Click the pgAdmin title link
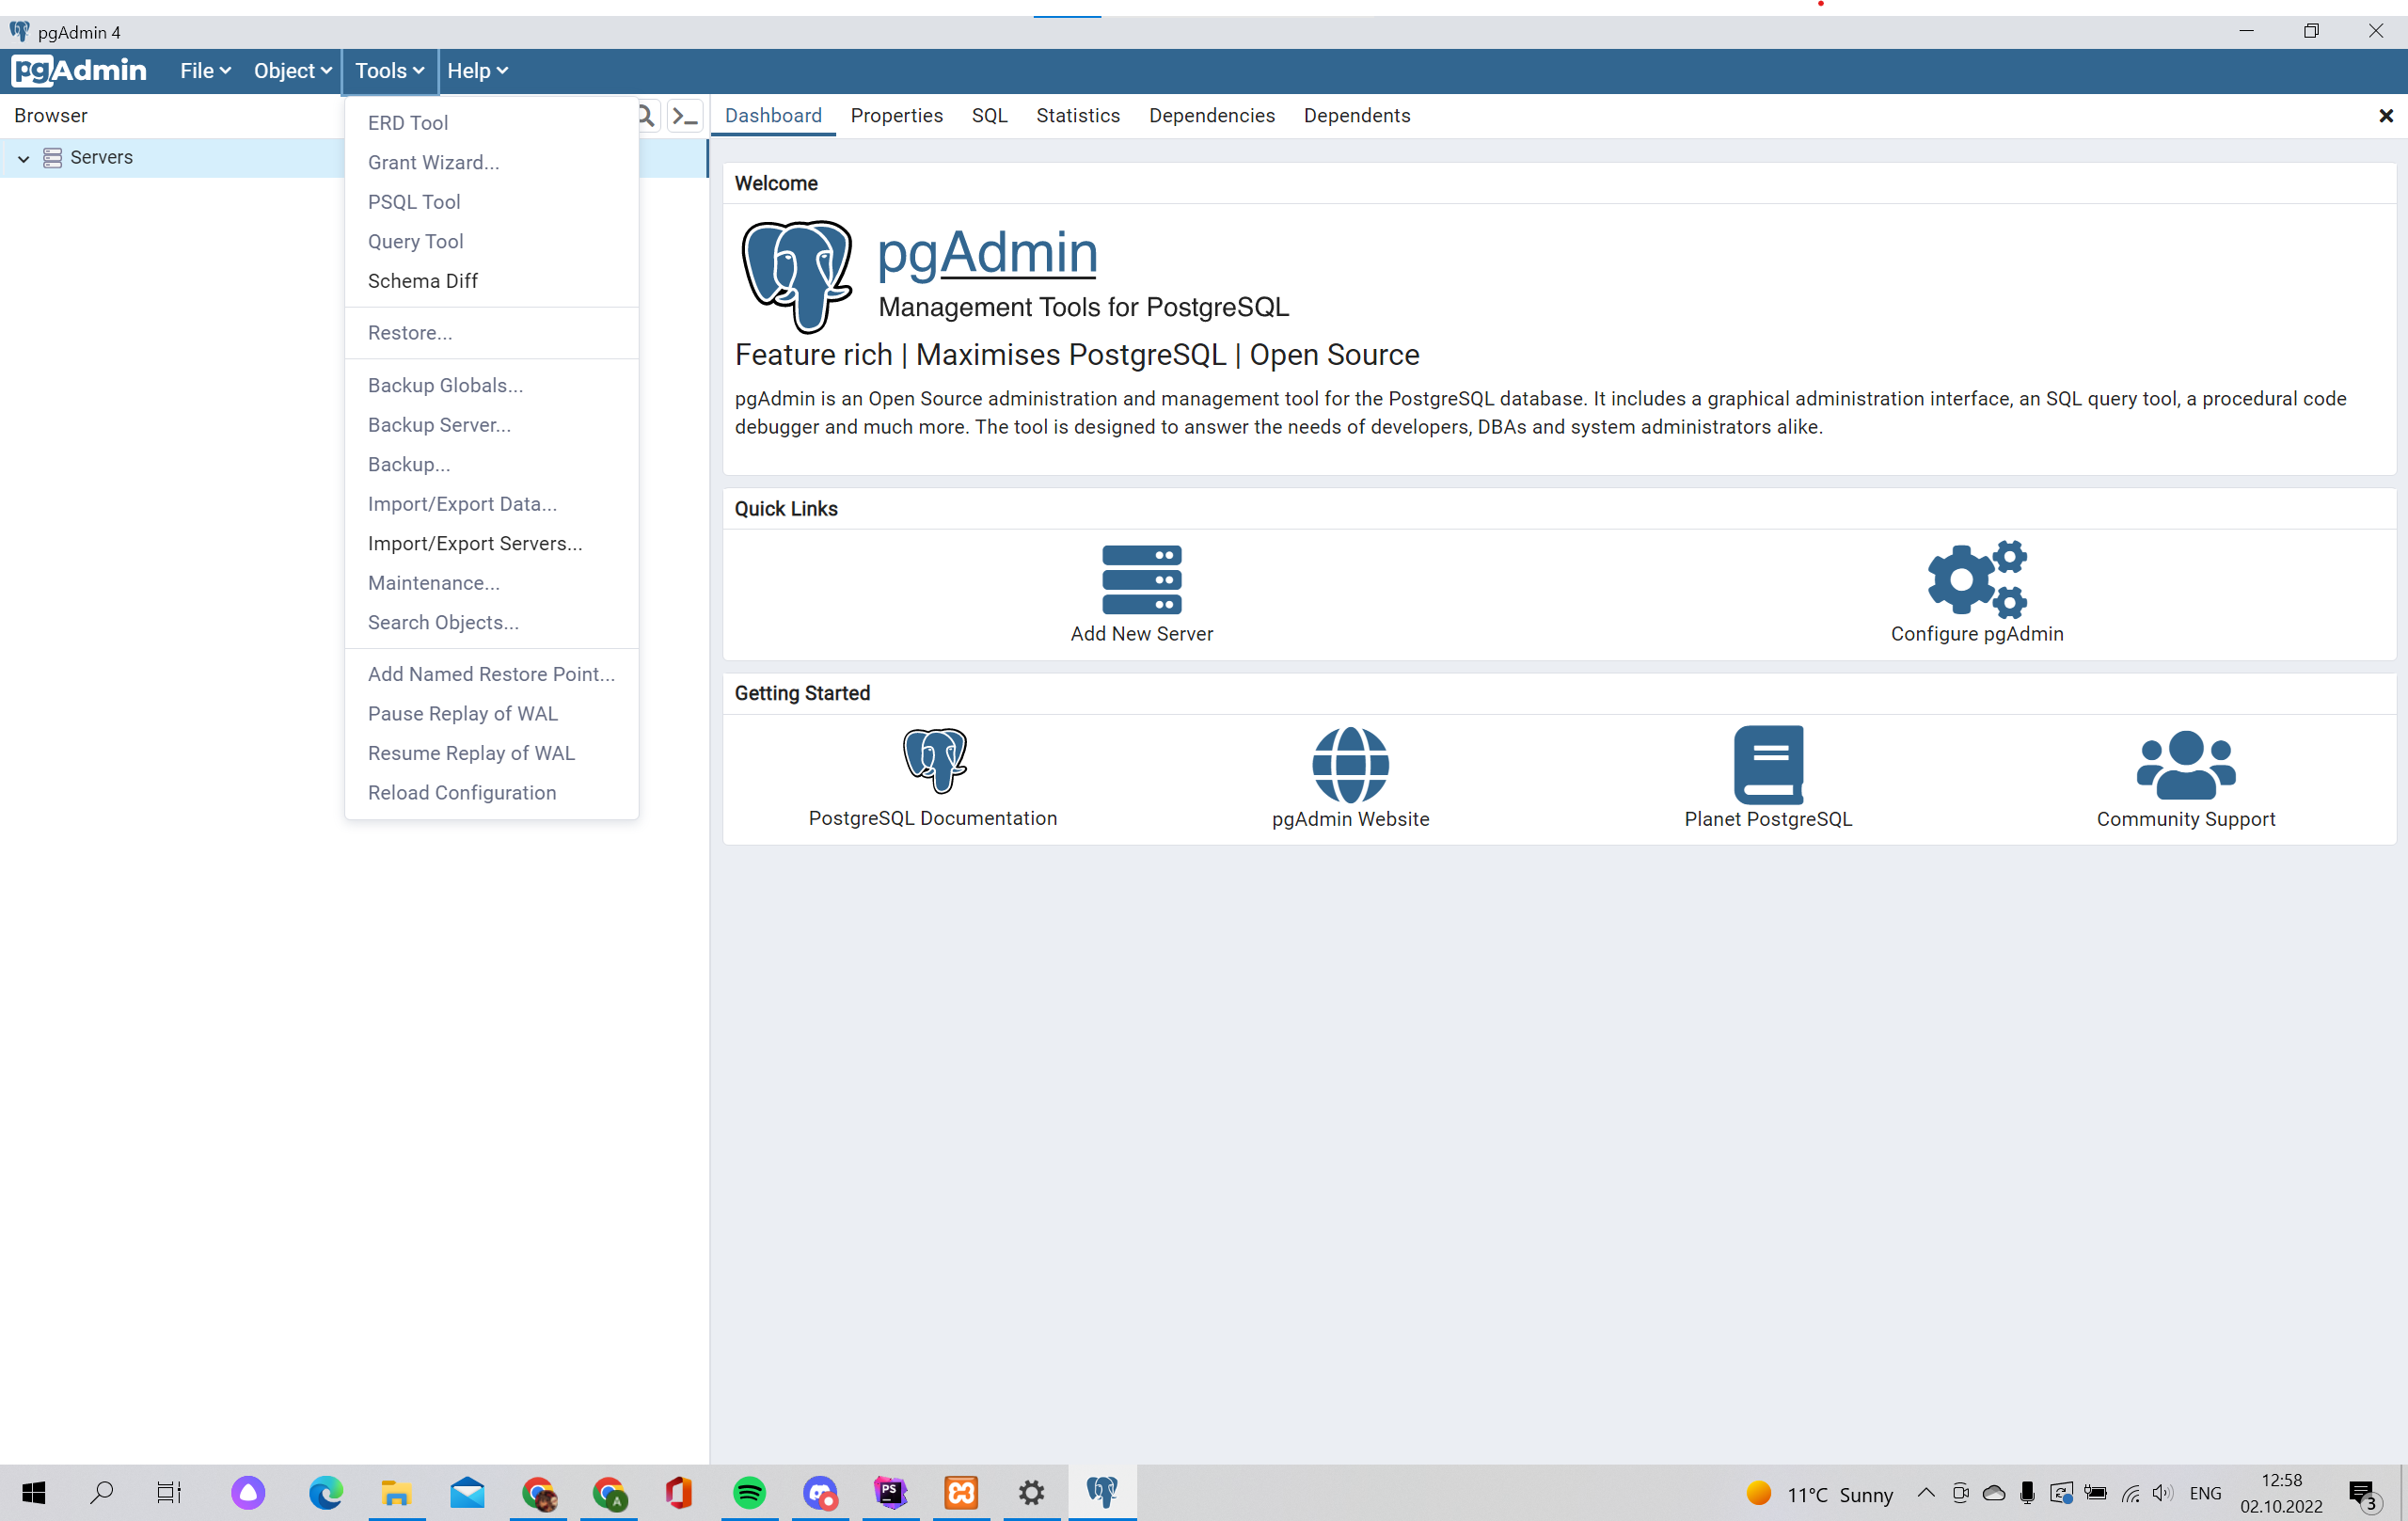 (x=986, y=251)
